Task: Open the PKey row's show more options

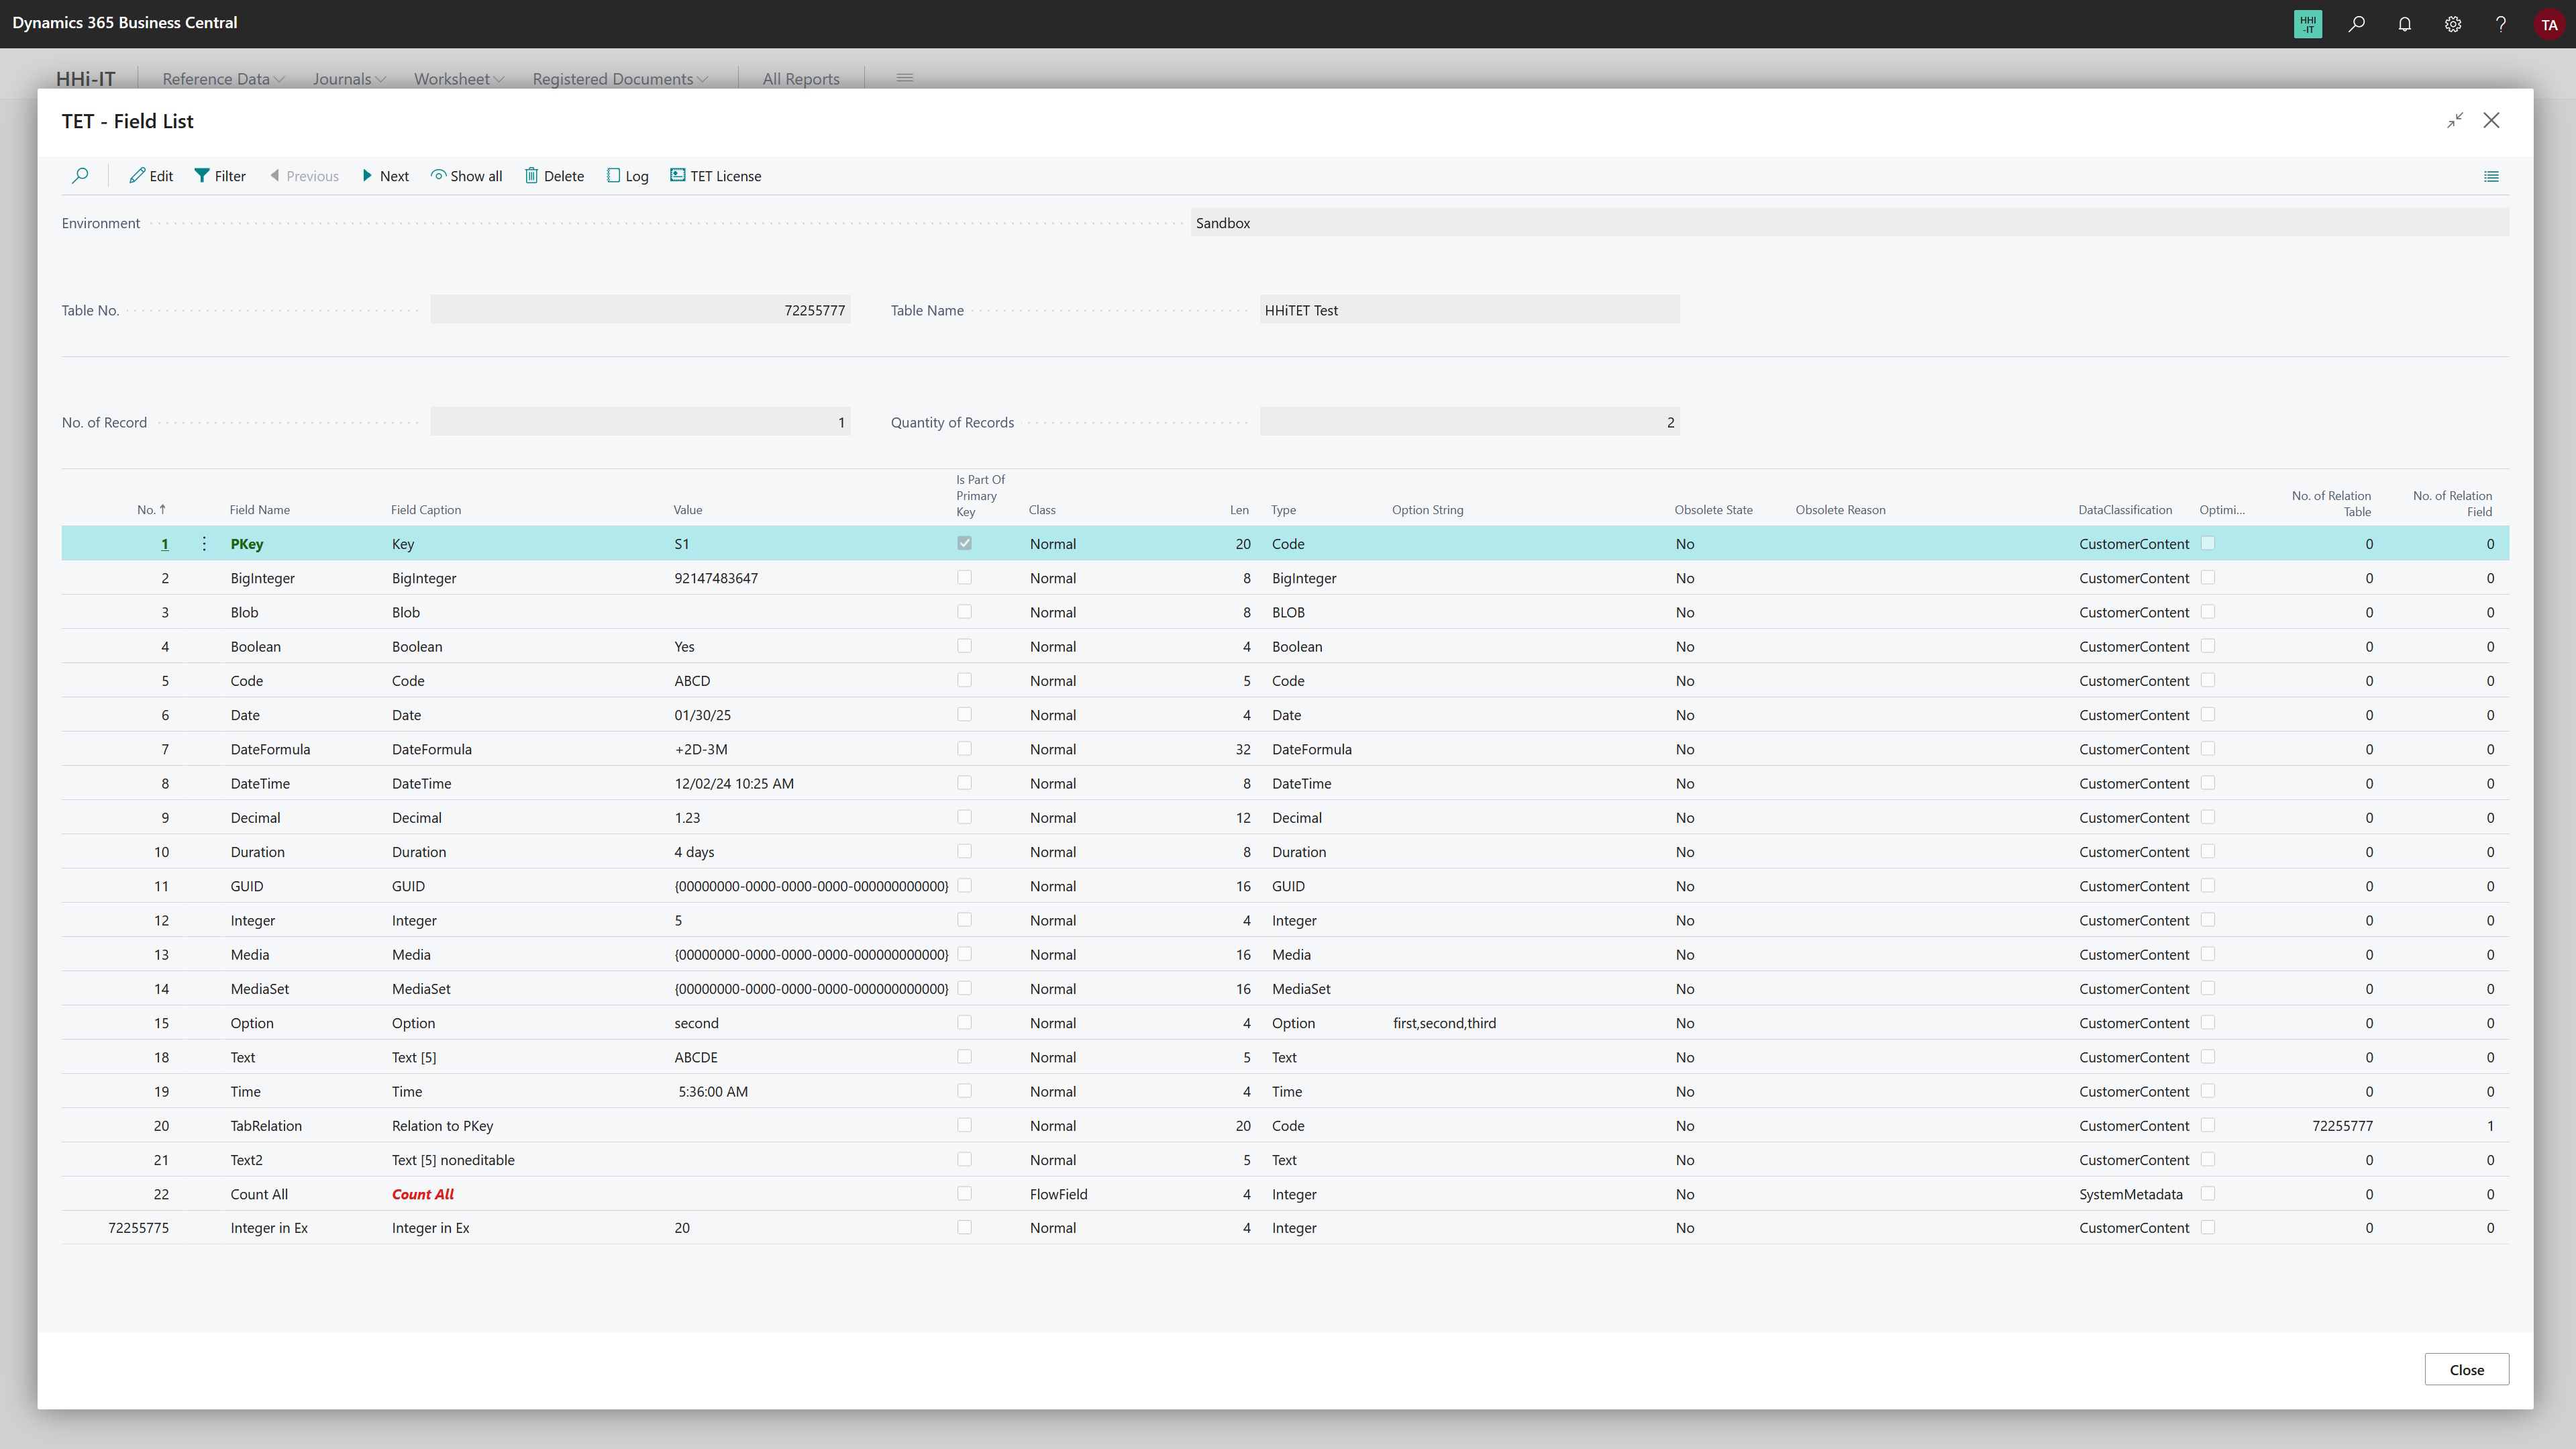Action: point(204,544)
